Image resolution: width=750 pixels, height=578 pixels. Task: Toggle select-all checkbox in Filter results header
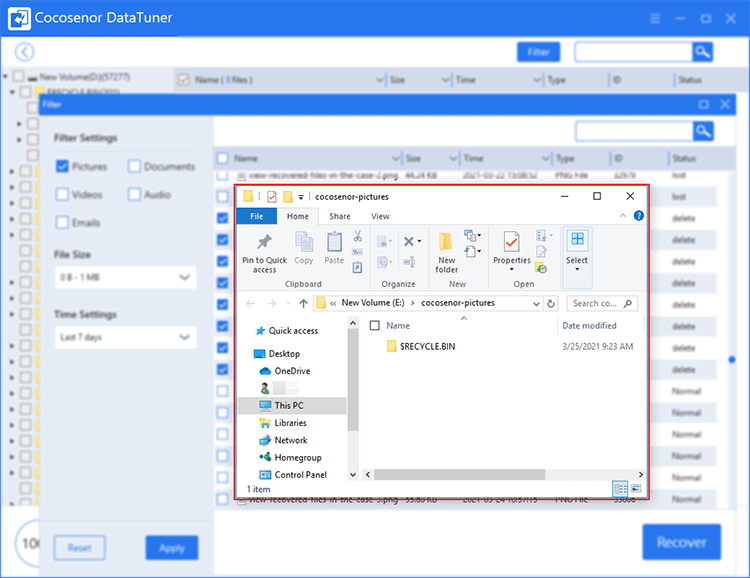pos(222,158)
